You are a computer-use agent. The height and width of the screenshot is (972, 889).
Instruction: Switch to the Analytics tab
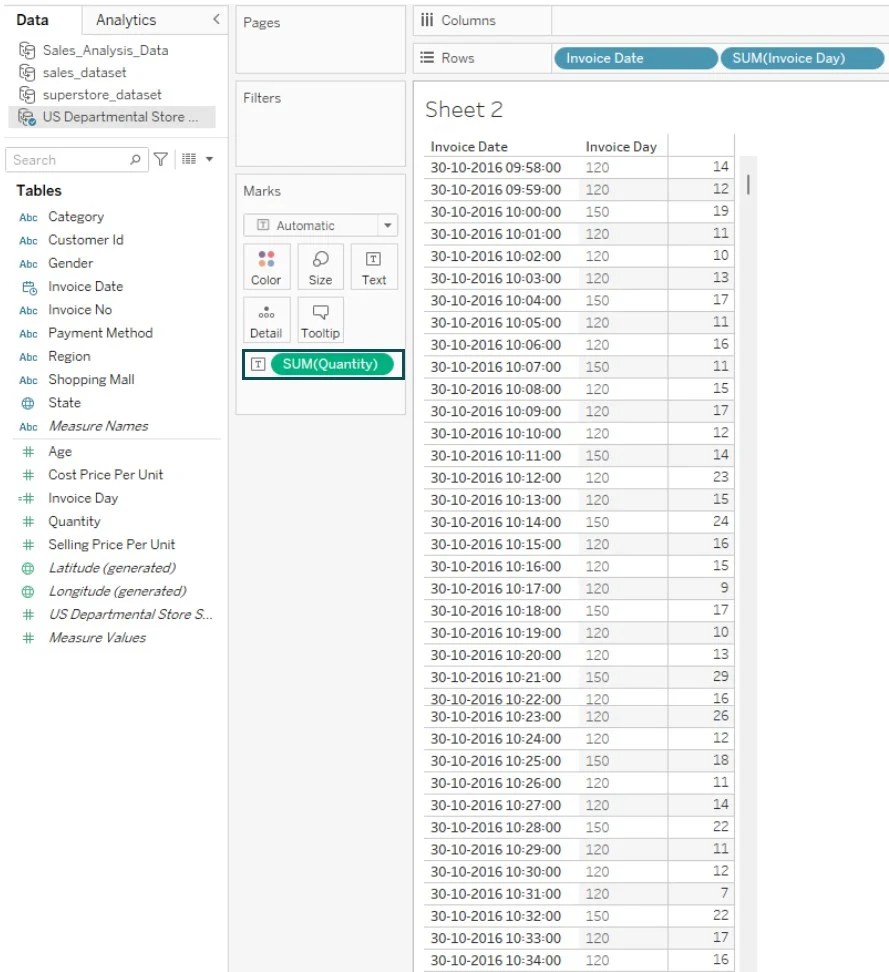pos(126,20)
